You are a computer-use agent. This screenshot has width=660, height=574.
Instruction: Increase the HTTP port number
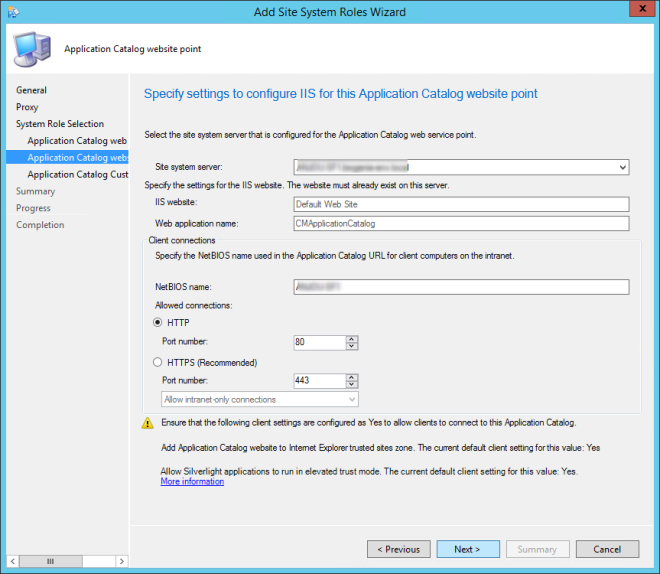[x=351, y=338]
